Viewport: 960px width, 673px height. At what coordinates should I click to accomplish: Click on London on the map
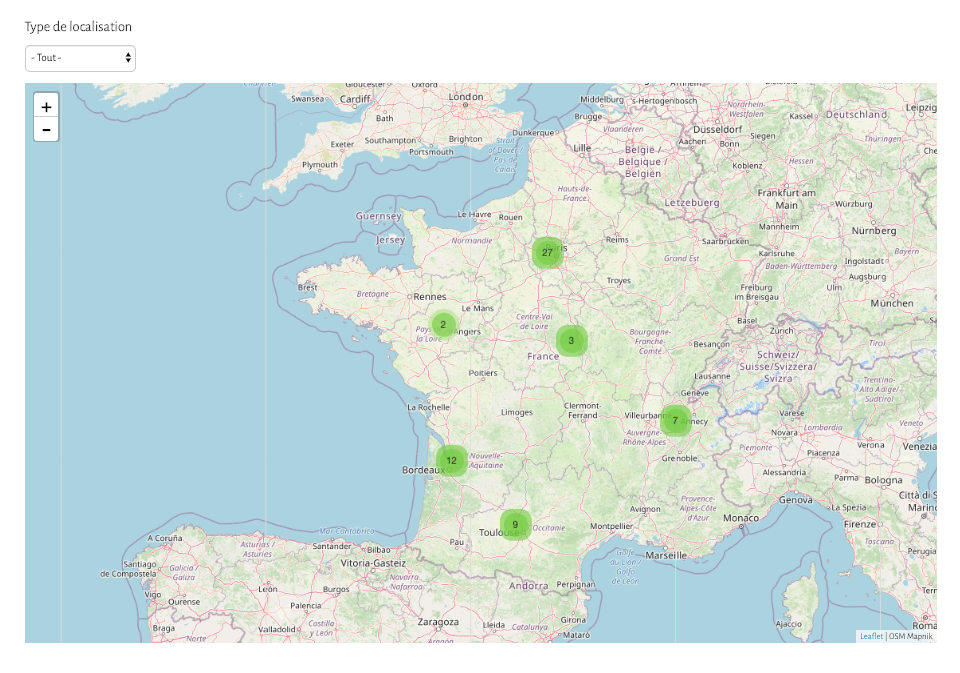point(466,97)
